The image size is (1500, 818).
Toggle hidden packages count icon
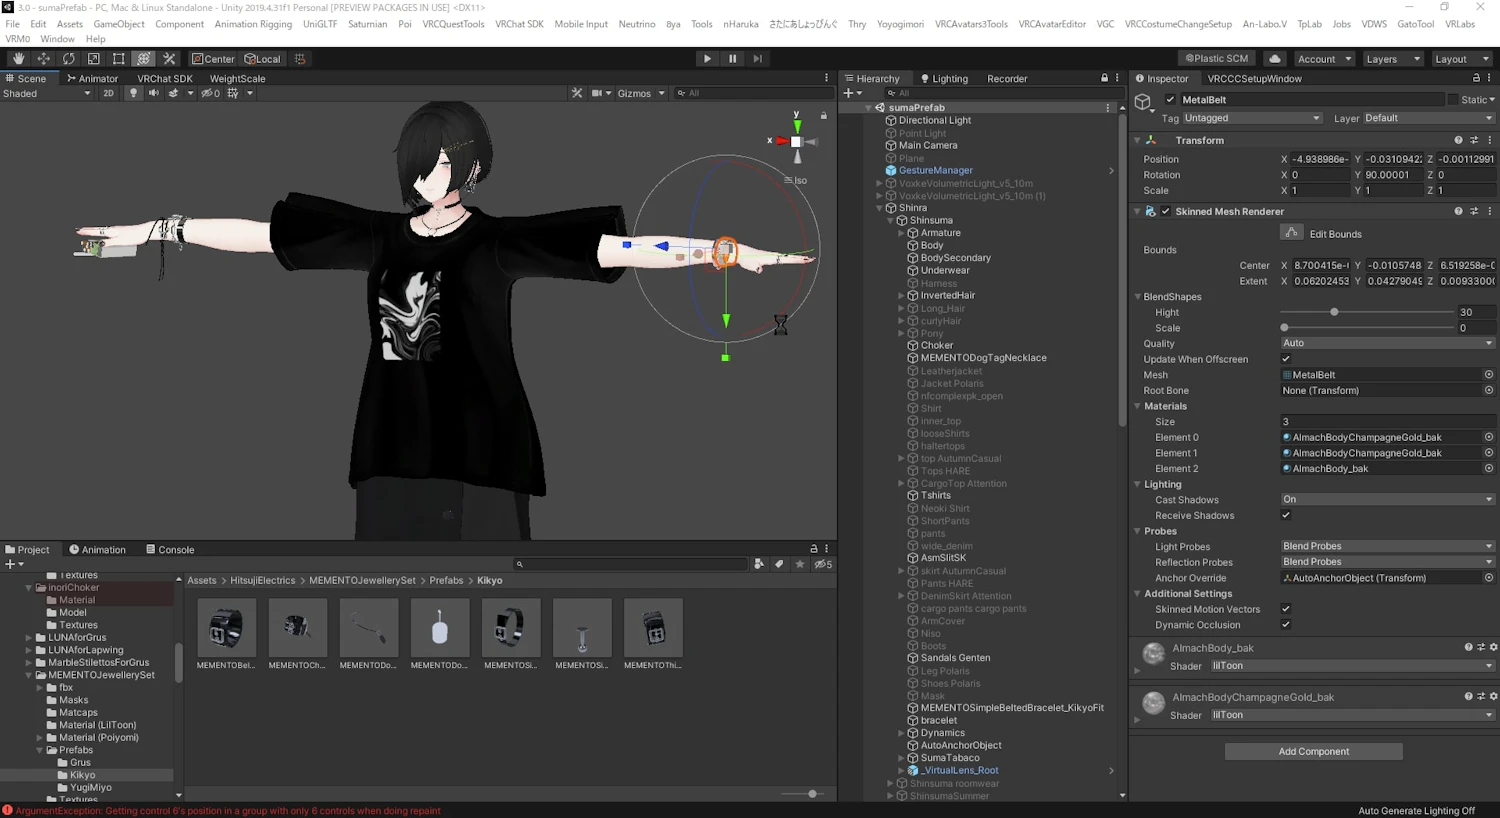(x=823, y=564)
